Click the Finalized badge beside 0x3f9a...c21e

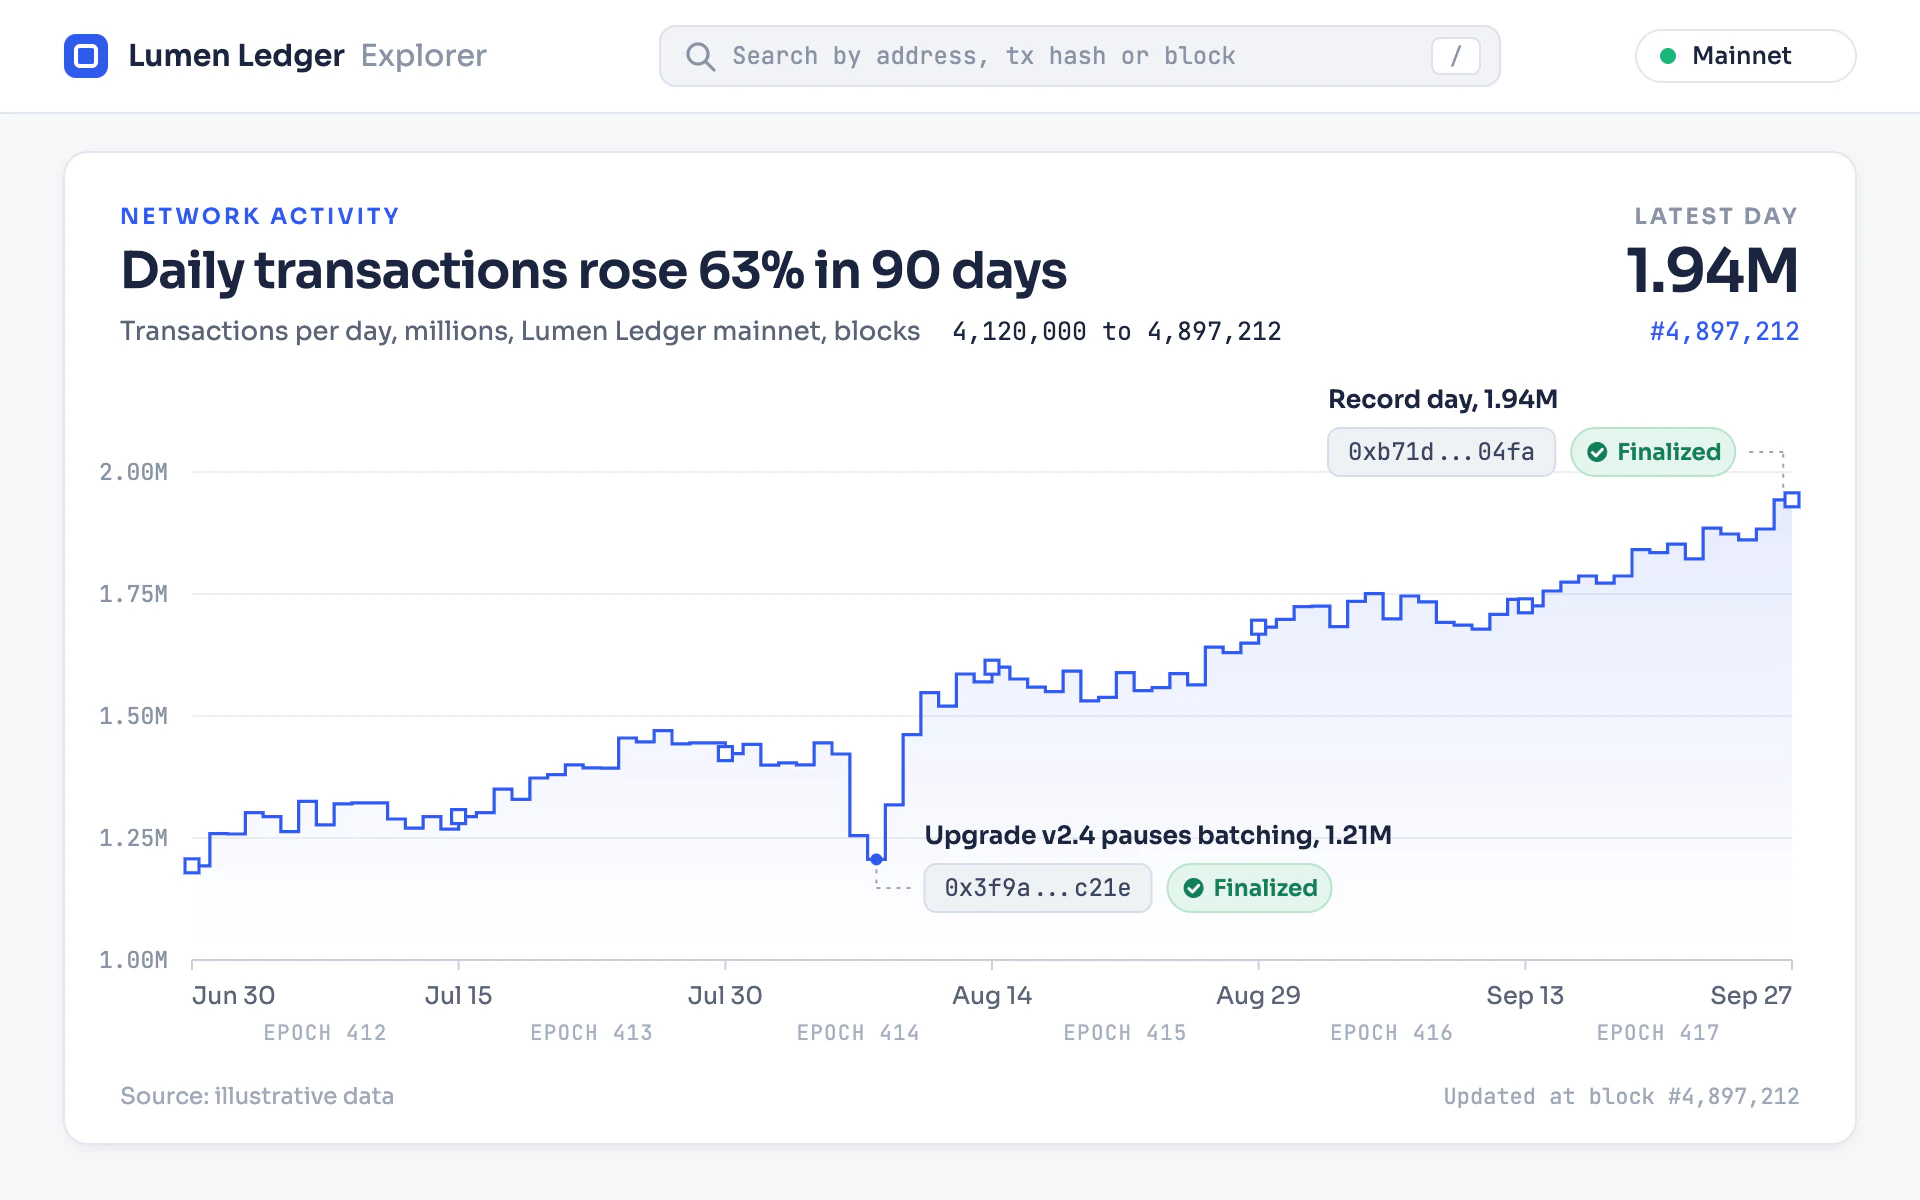tap(1249, 888)
